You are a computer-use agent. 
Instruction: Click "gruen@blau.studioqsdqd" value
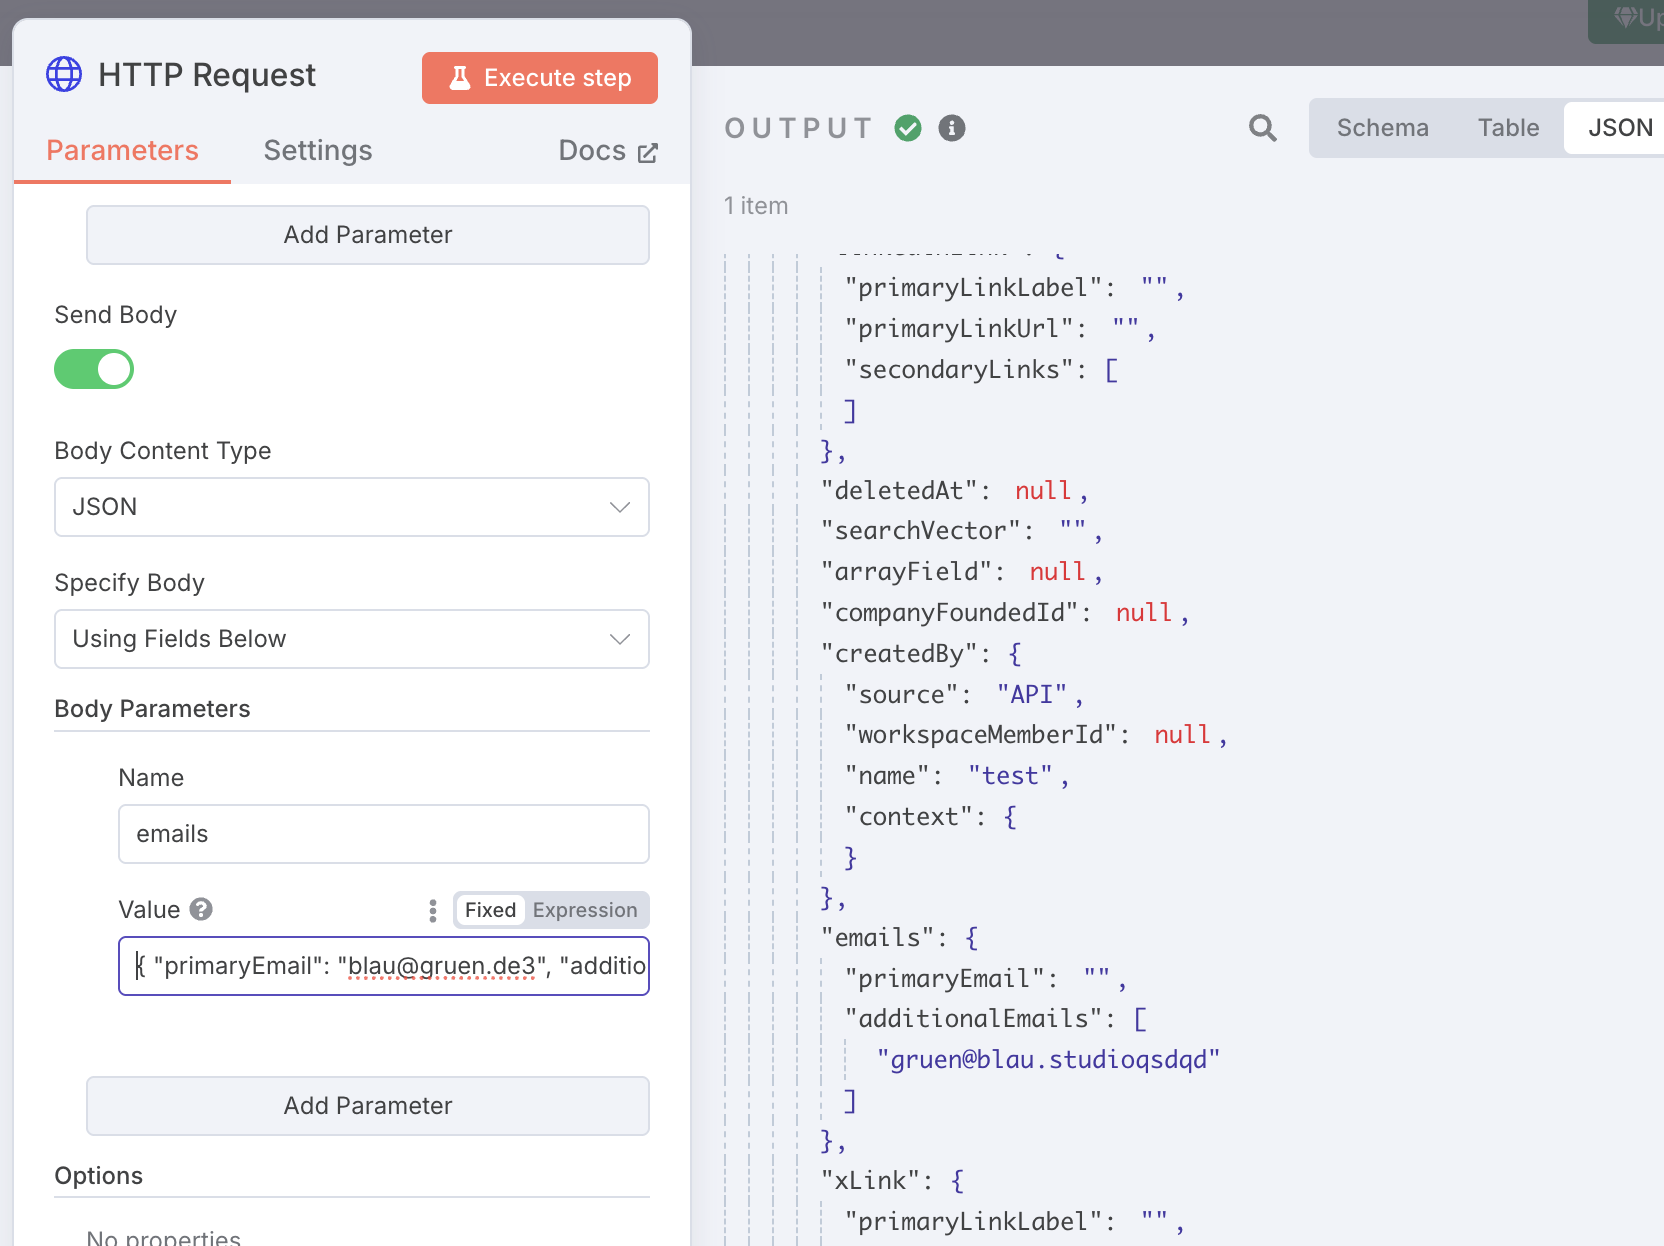tap(1049, 1060)
